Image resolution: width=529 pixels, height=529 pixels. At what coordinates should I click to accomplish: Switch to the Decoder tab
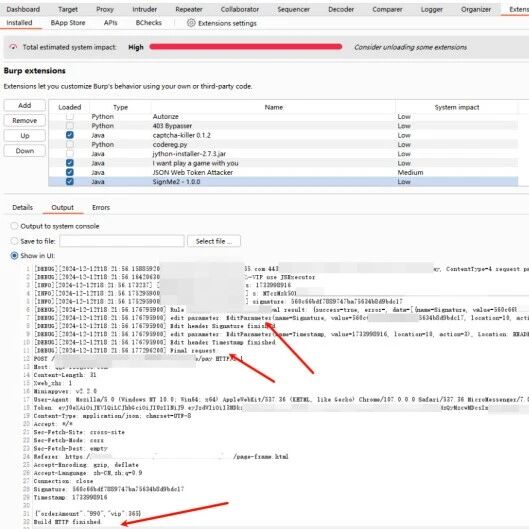pos(341,9)
